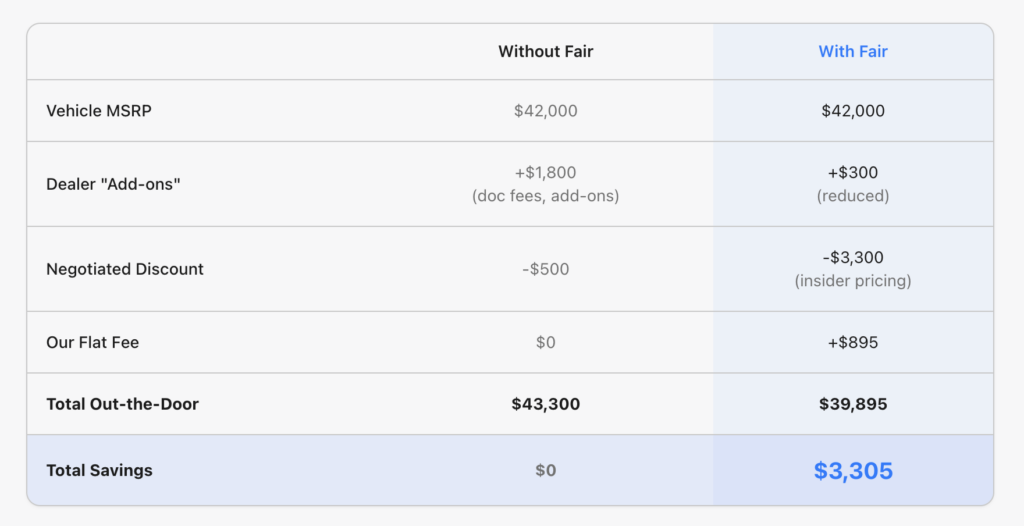Select the "Vehicle MSRP" row label
This screenshot has width=1024, height=526.
click(98, 111)
